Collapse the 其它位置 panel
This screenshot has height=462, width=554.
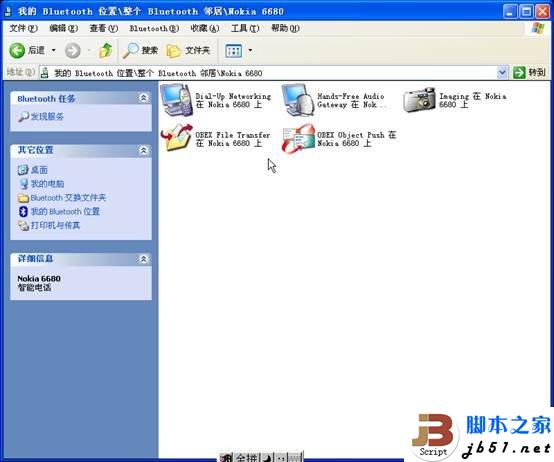(143, 150)
